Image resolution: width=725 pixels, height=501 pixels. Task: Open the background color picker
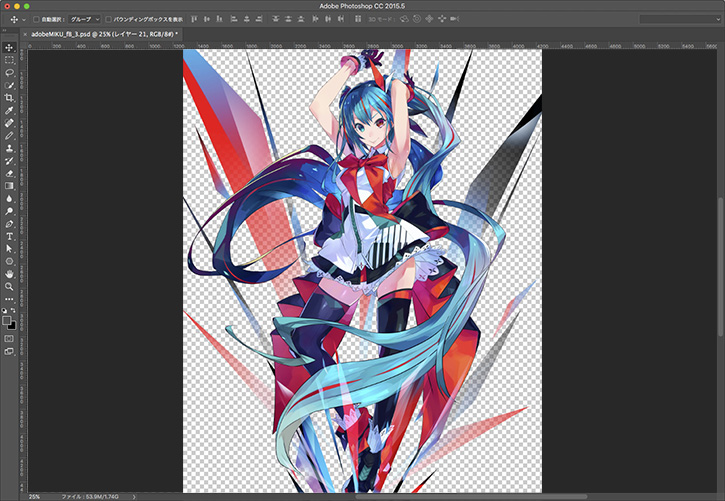click(x=13, y=326)
